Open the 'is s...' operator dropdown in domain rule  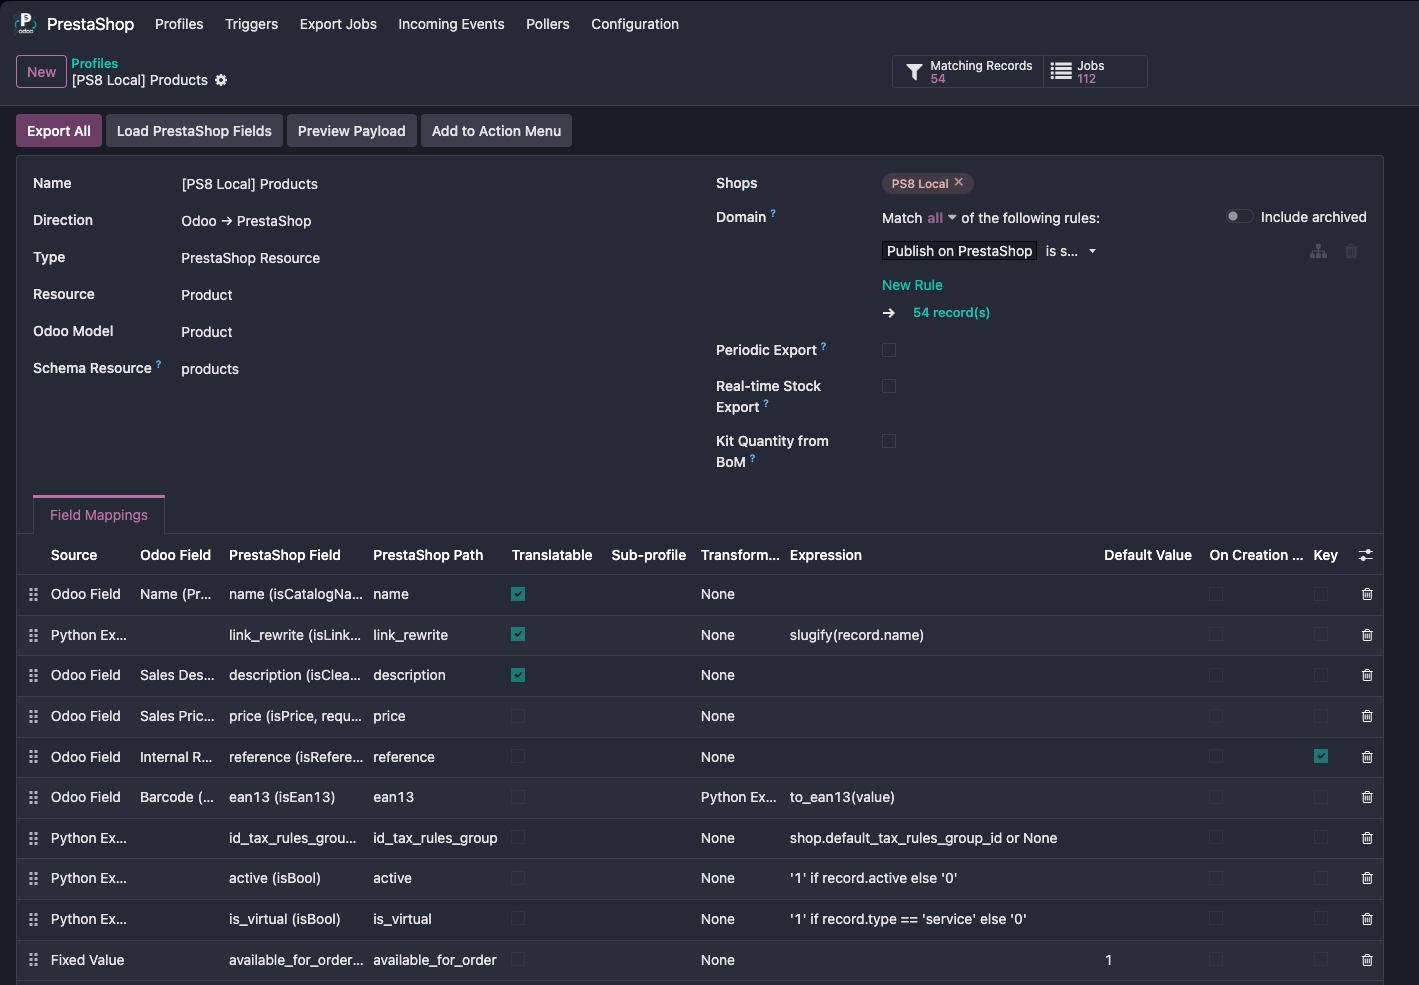(x=1071, y=251)
